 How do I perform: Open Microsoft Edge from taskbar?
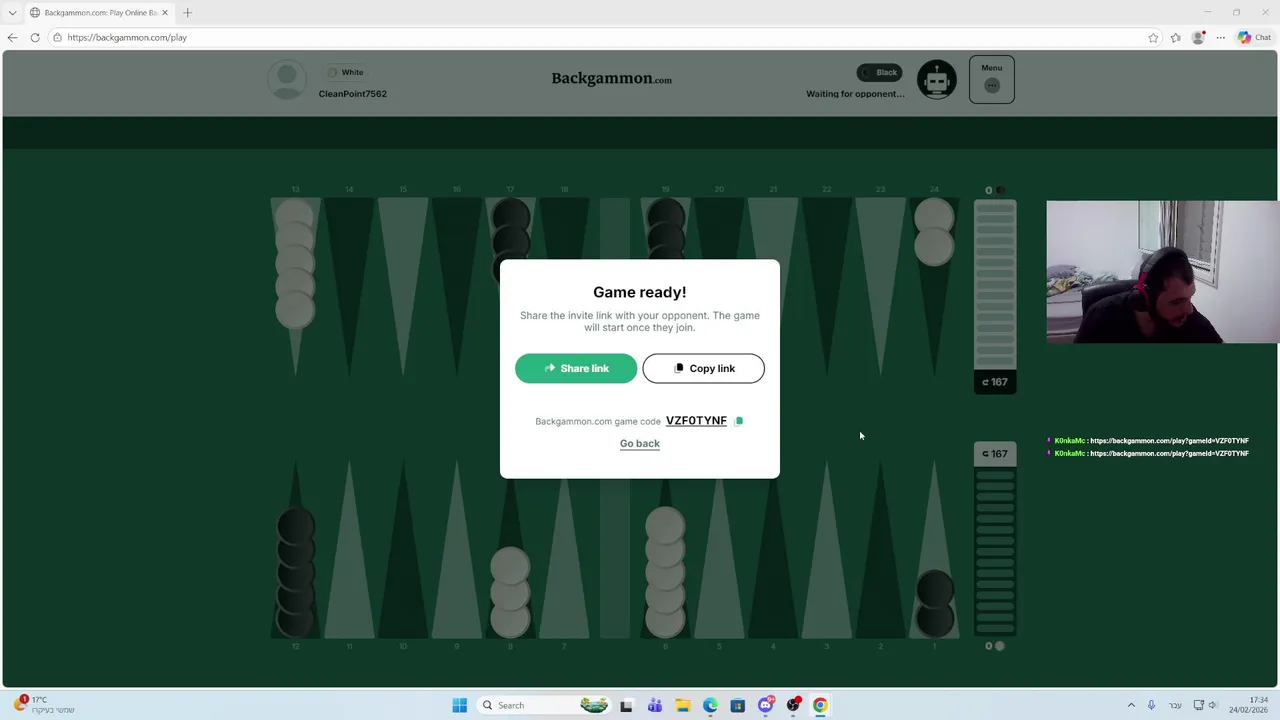(x=710, y=705)
